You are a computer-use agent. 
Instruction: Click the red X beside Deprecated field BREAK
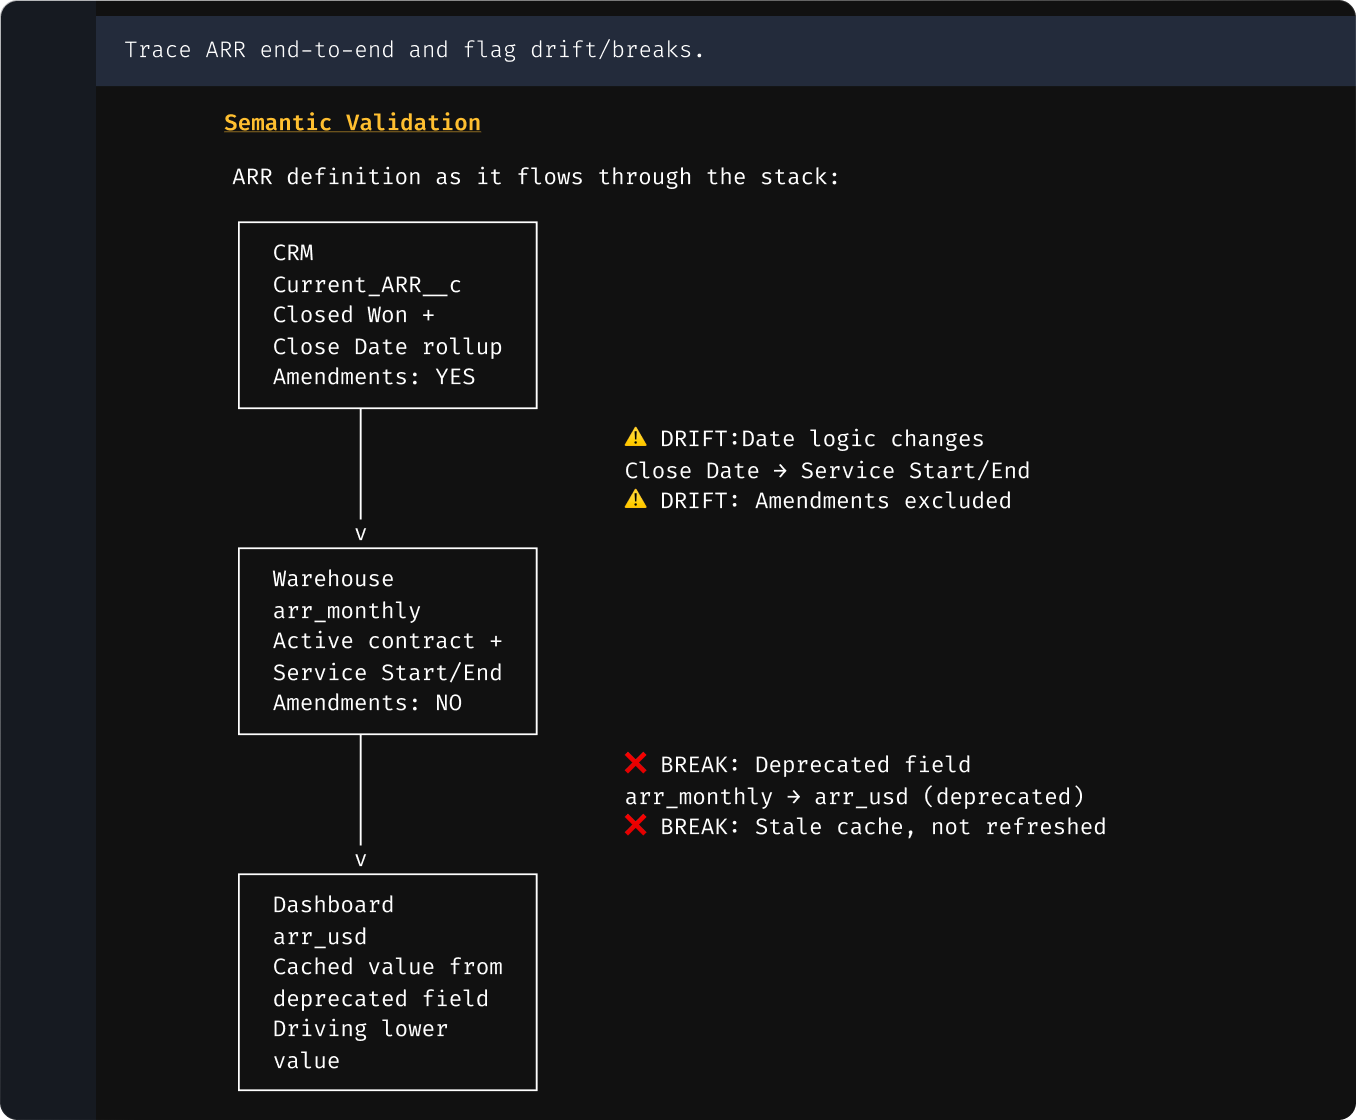635,763
